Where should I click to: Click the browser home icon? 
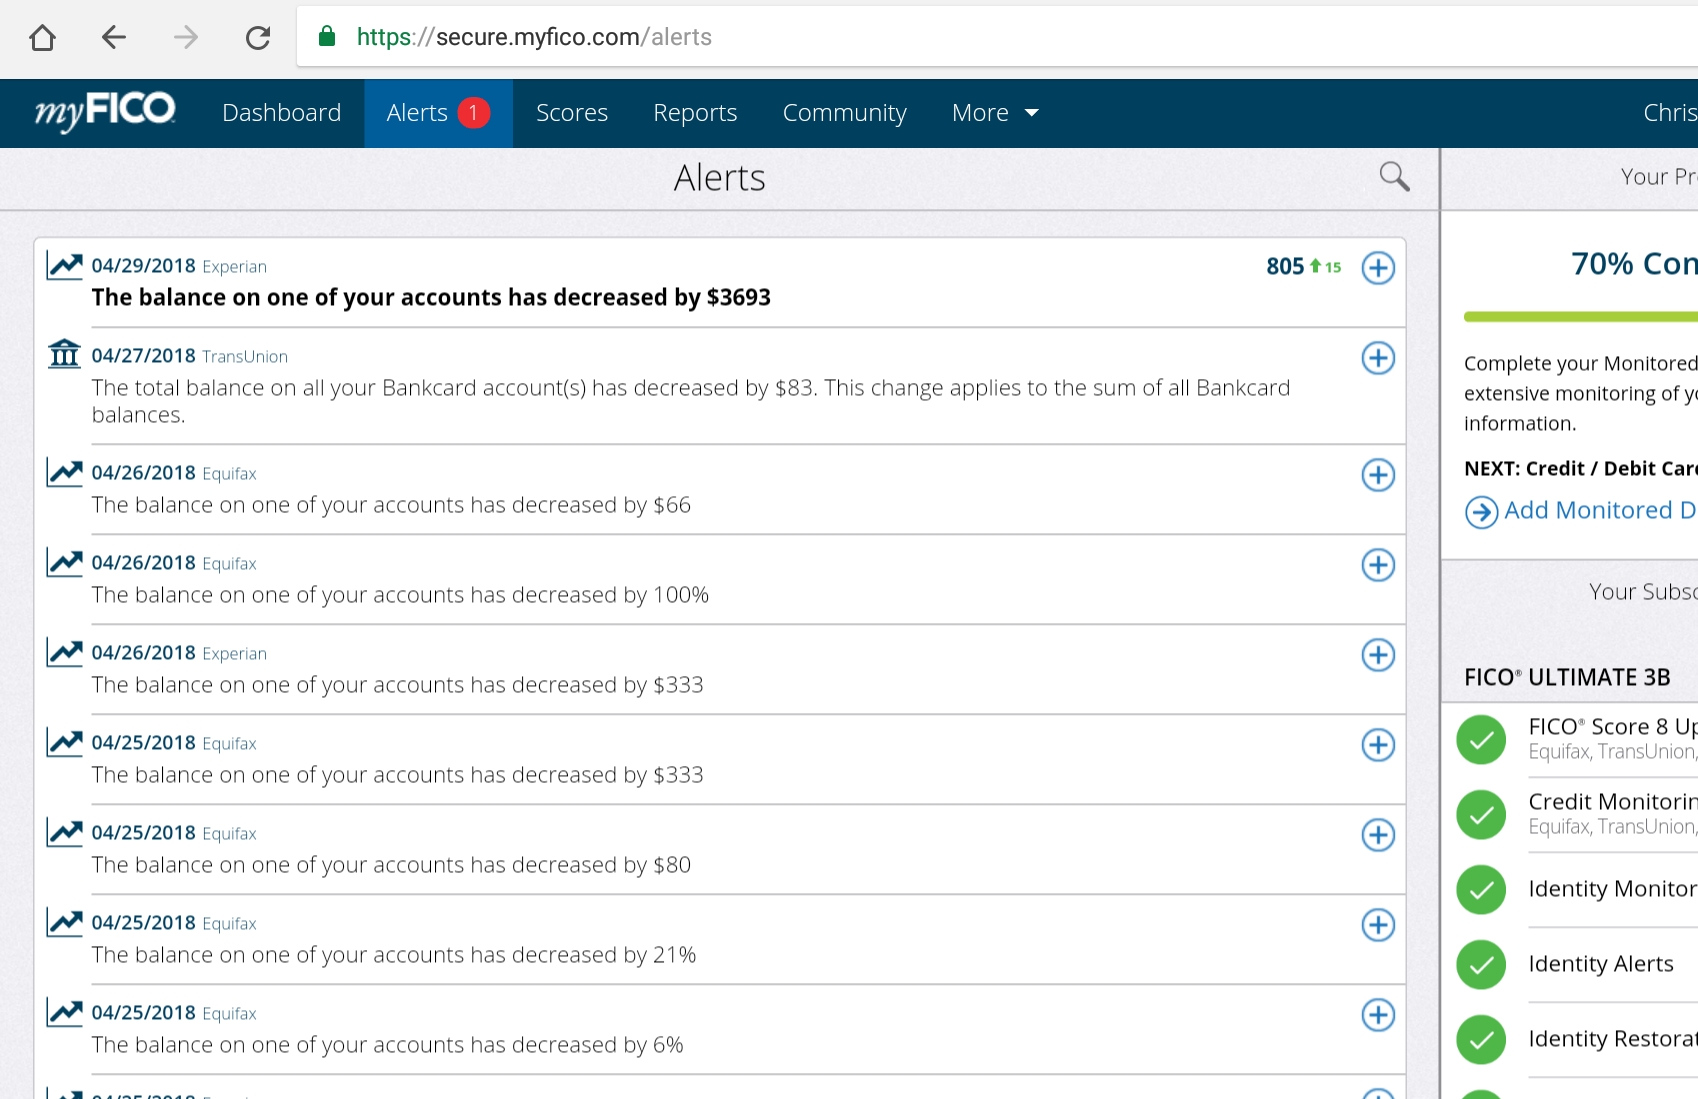click(x=42, y=38)
